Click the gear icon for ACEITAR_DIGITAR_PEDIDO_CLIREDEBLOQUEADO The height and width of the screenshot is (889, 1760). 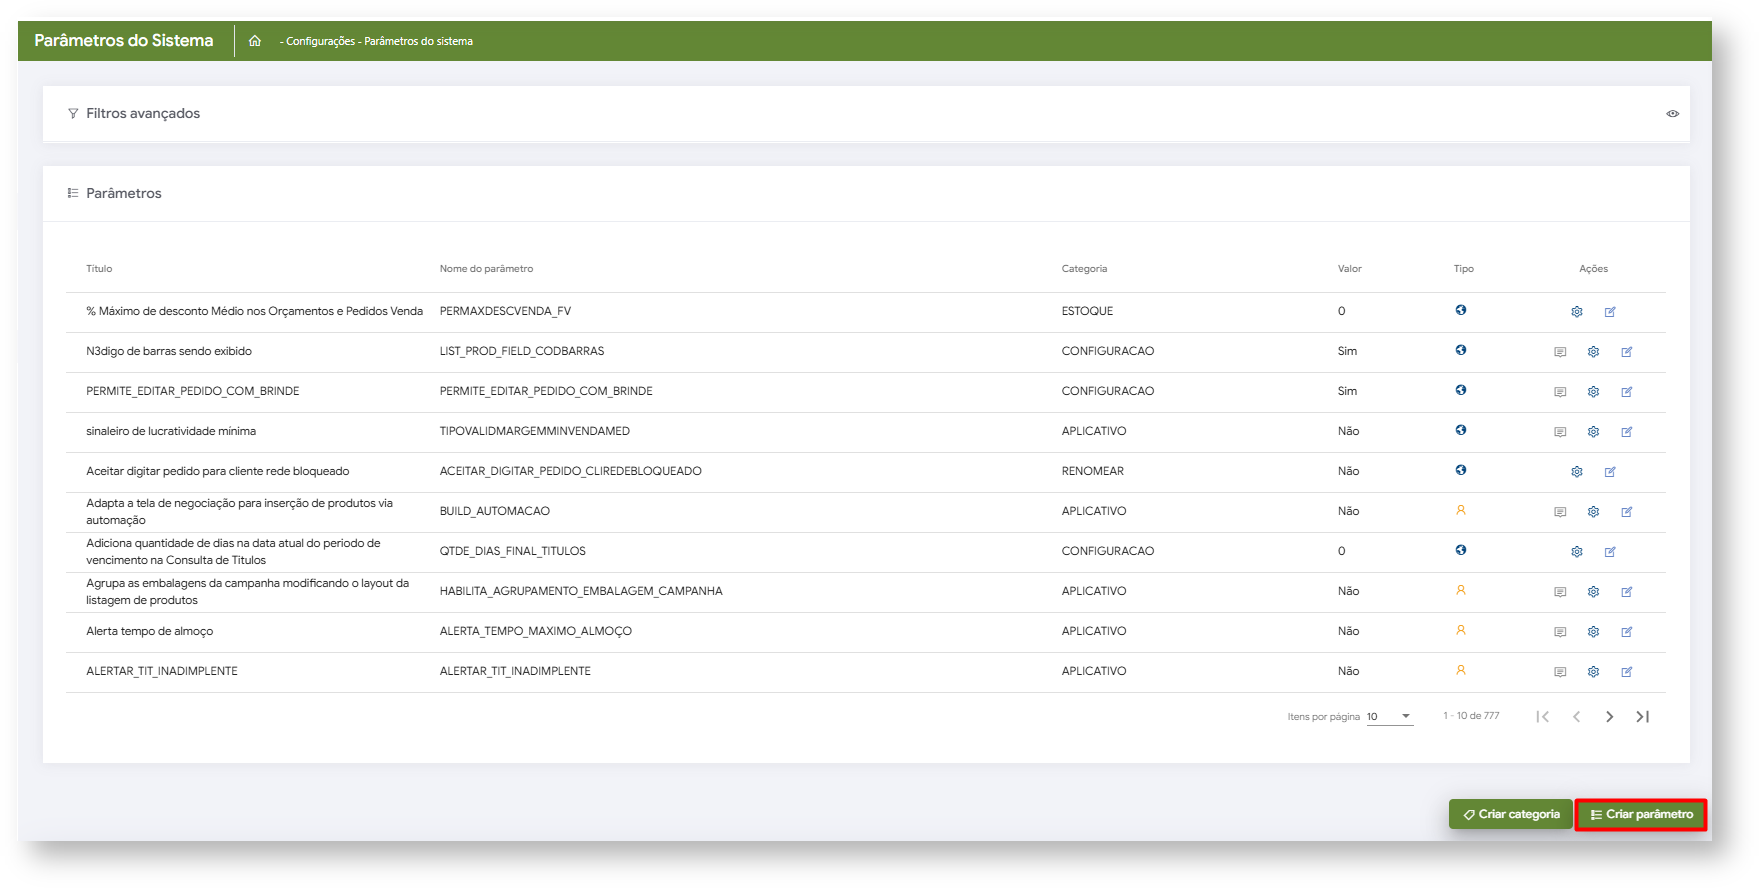pyautogui.click(x=1577, y=472)
